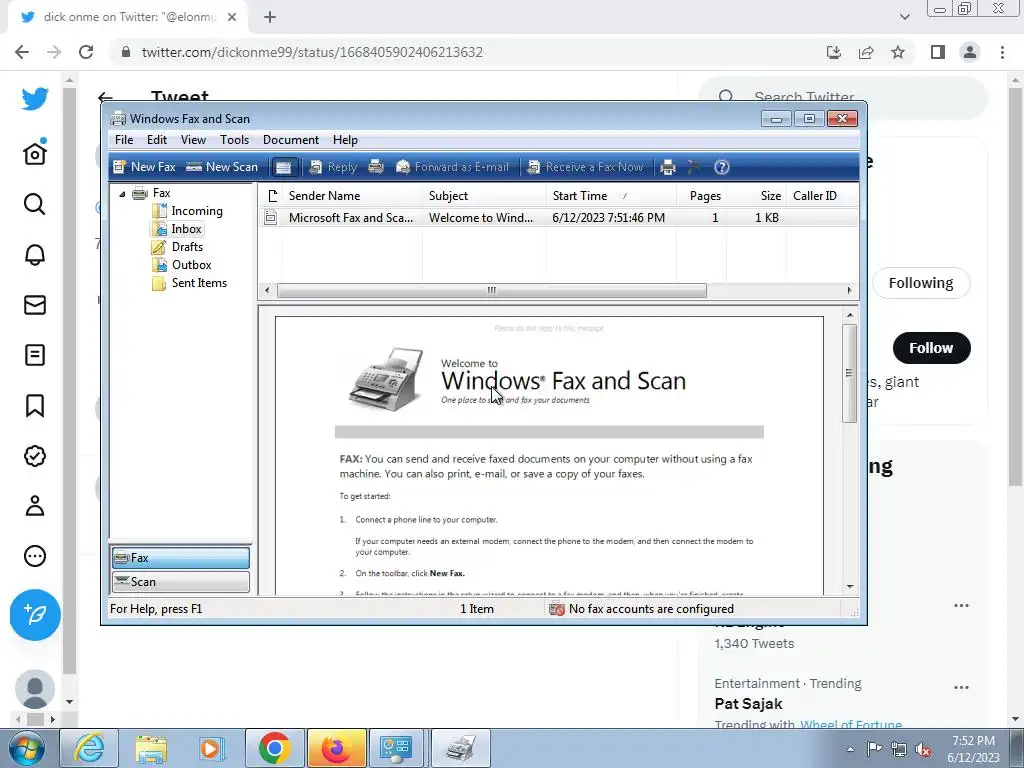Click the Windows Start button
Image resolution: width=1024 pixels, height=768 pixels.
pyautogui.click(x=26, y=748)
